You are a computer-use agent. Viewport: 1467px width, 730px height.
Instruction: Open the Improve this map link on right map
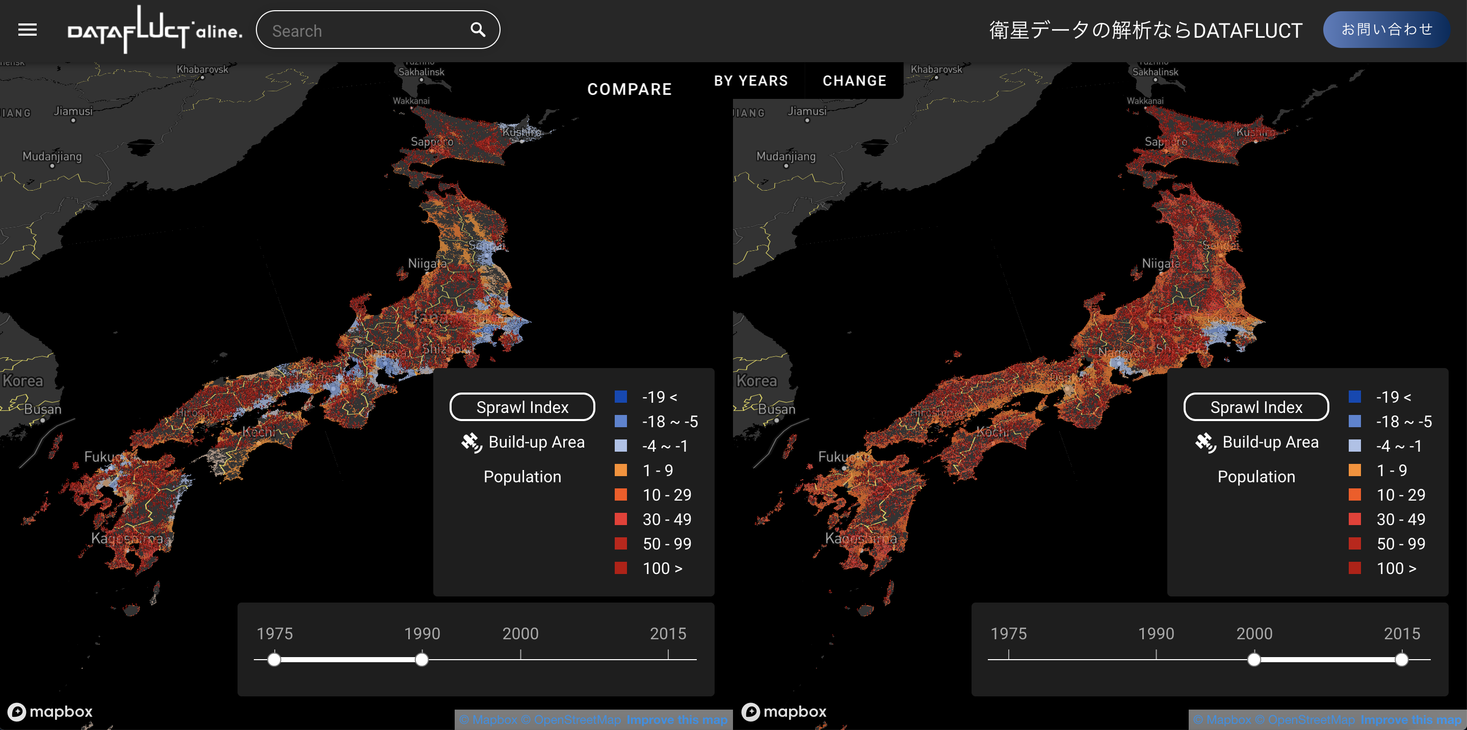1410,720
